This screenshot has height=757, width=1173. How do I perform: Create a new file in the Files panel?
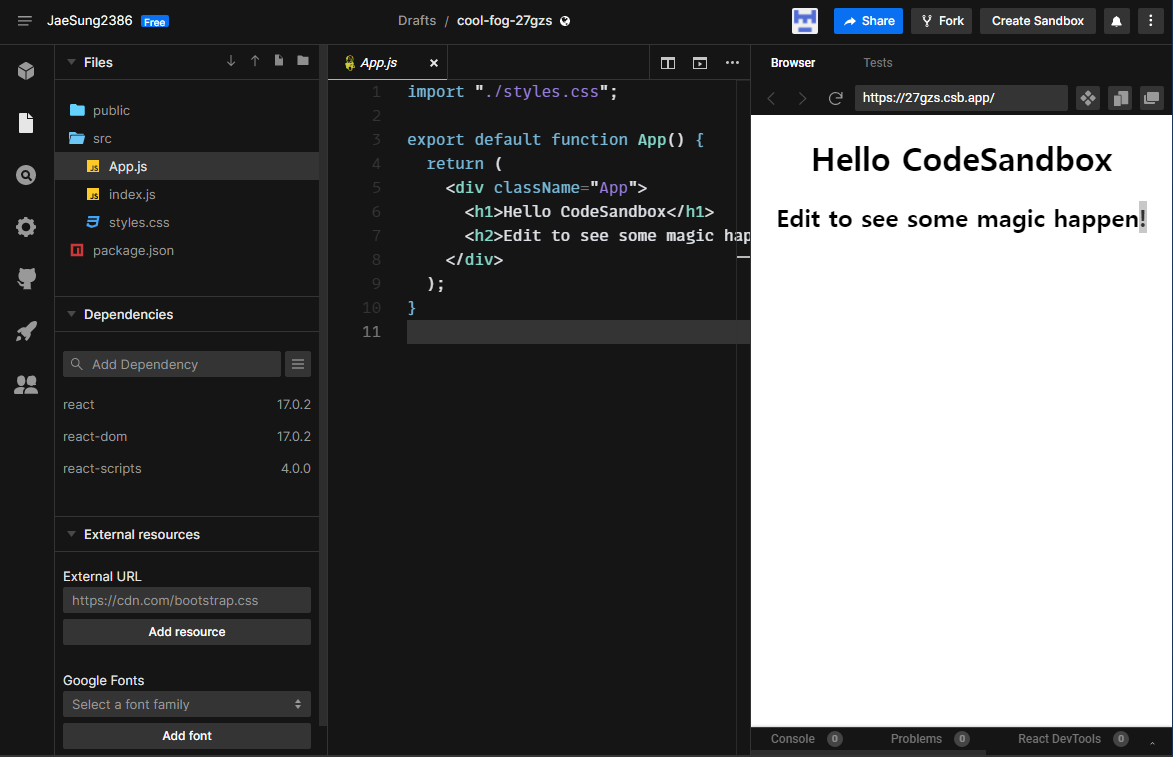tap(279, 62)
